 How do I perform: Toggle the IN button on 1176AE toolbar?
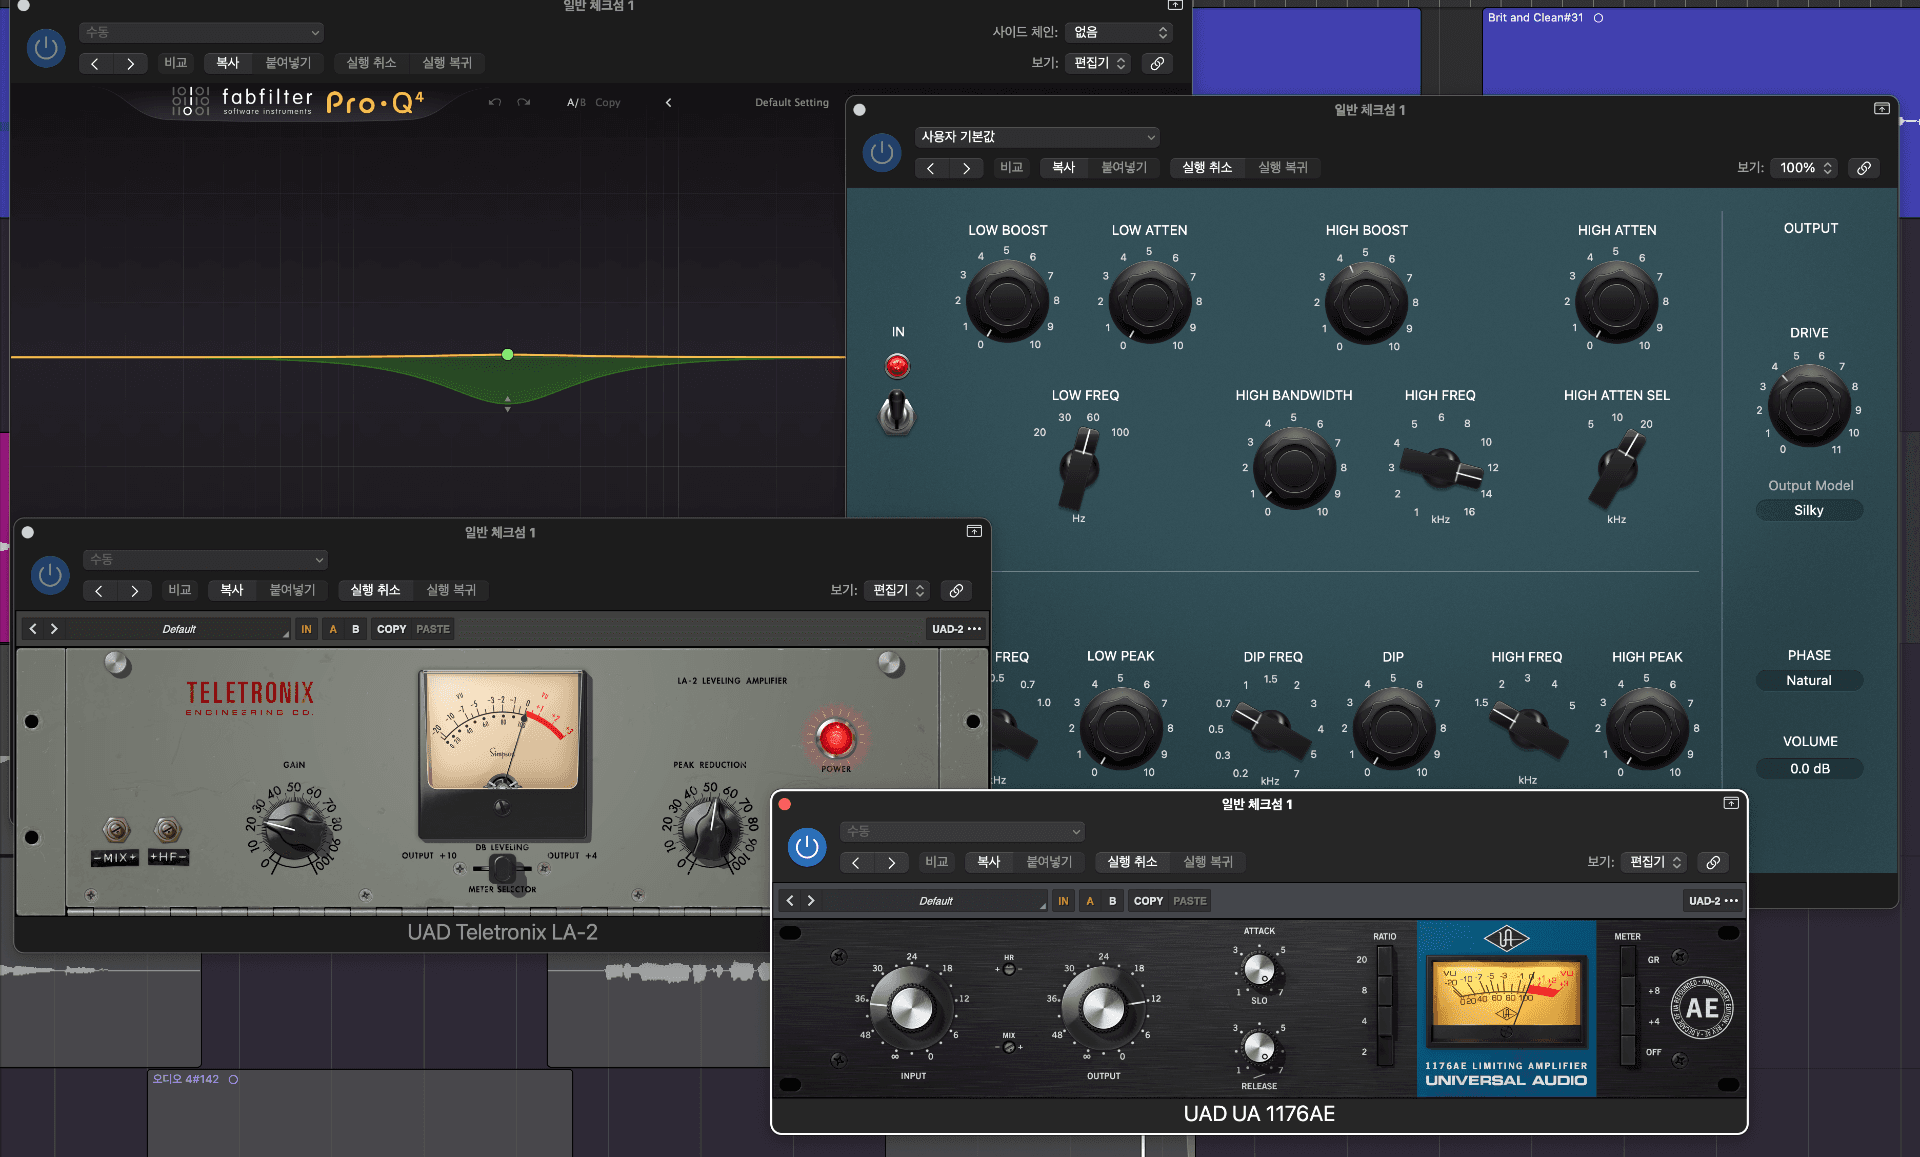tap(1063, 901)
